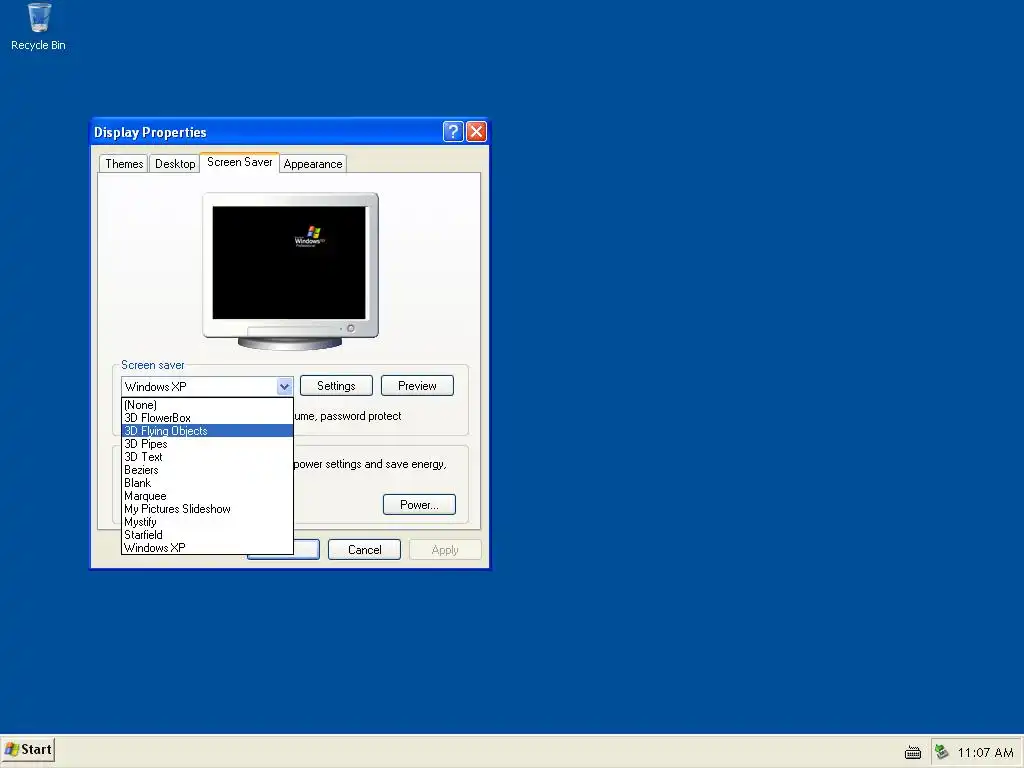
Task: Select the Screen Saver tab
Action: pyautogui.click(x=240, y=162)
